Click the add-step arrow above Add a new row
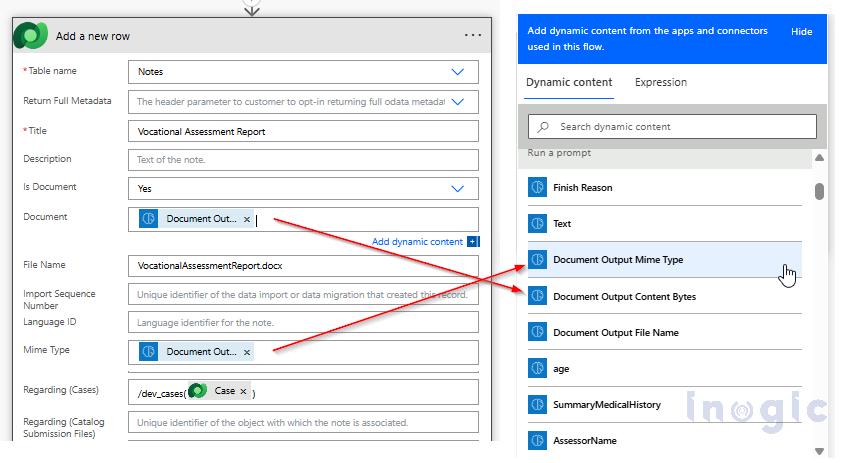The width and height of the screenshot is (844, 463). point(251,9)
